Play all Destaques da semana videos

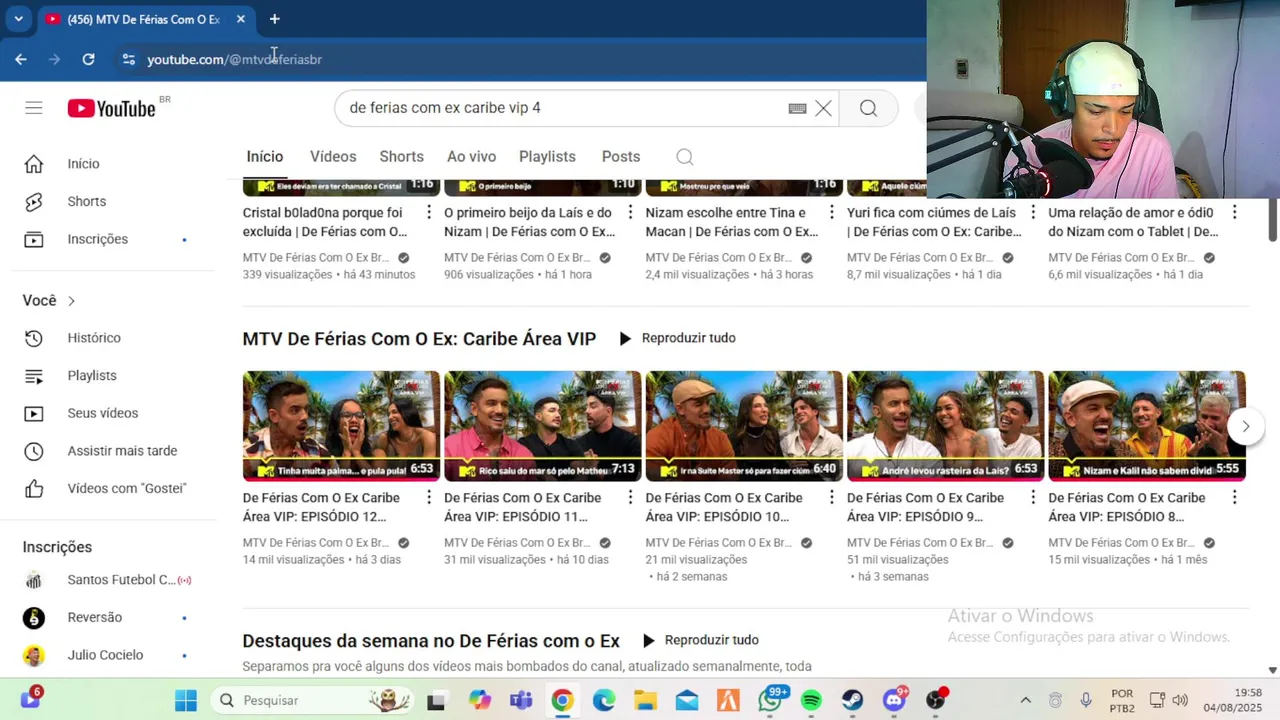[699, 640]
